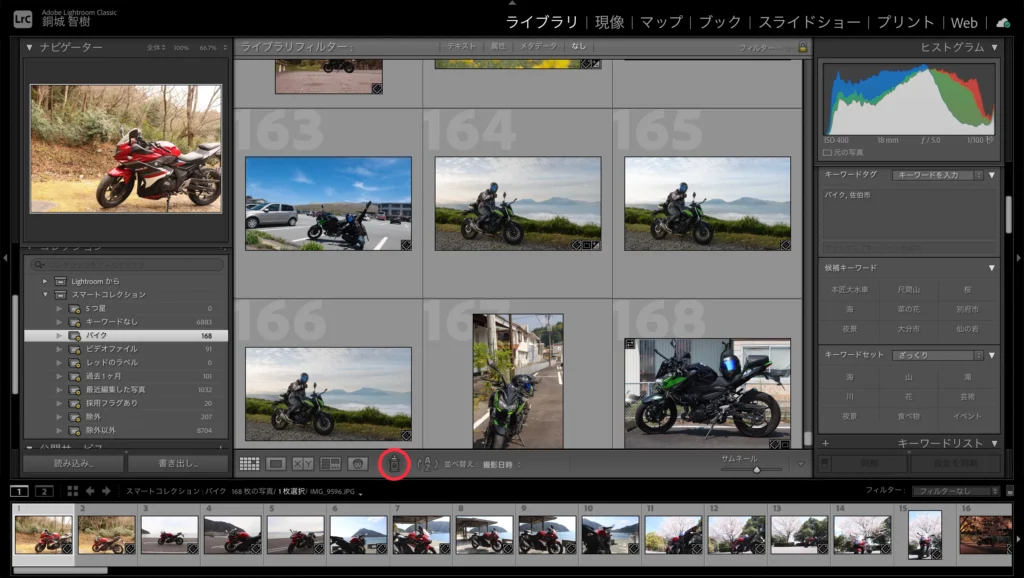
Task: Open the マップ module tab
Action: point(661,22)
